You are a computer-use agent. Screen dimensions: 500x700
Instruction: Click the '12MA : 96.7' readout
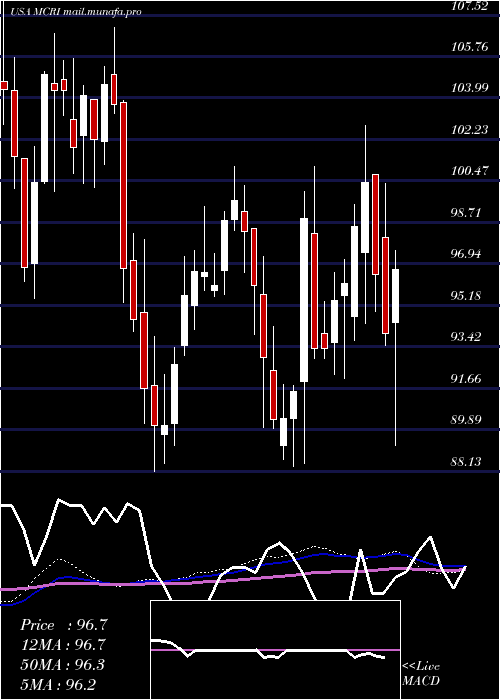(64, 645)
